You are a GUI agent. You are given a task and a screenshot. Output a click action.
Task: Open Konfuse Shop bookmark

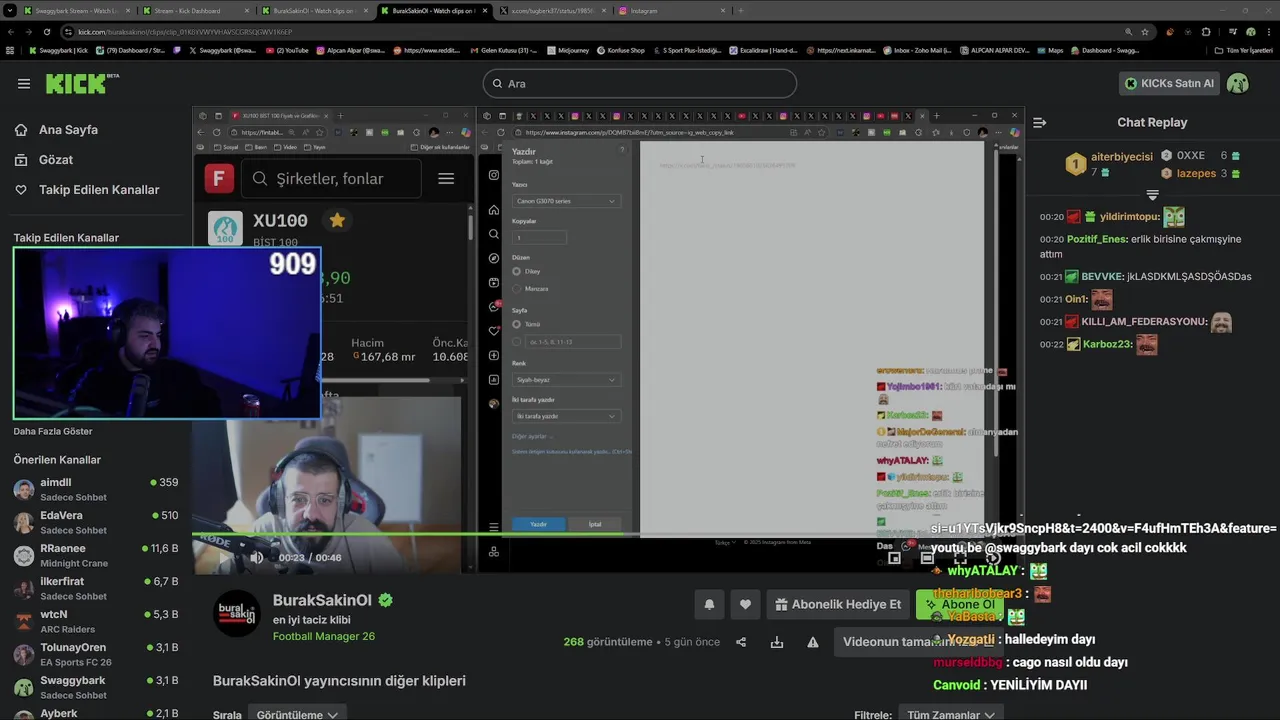(620, 50)
